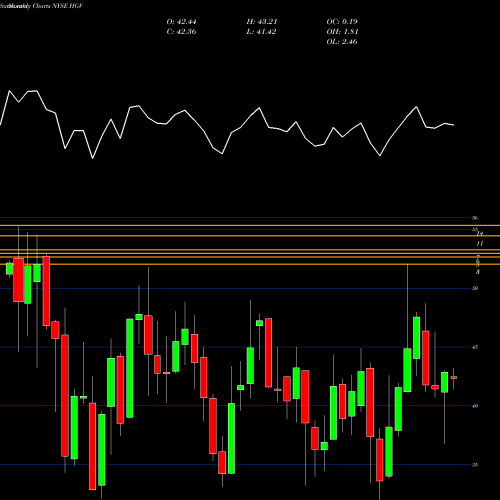The height and width of the screenshot is (500, 500).
Task: Click the 'OC: 0.19' reading
Action: [342, 22]
